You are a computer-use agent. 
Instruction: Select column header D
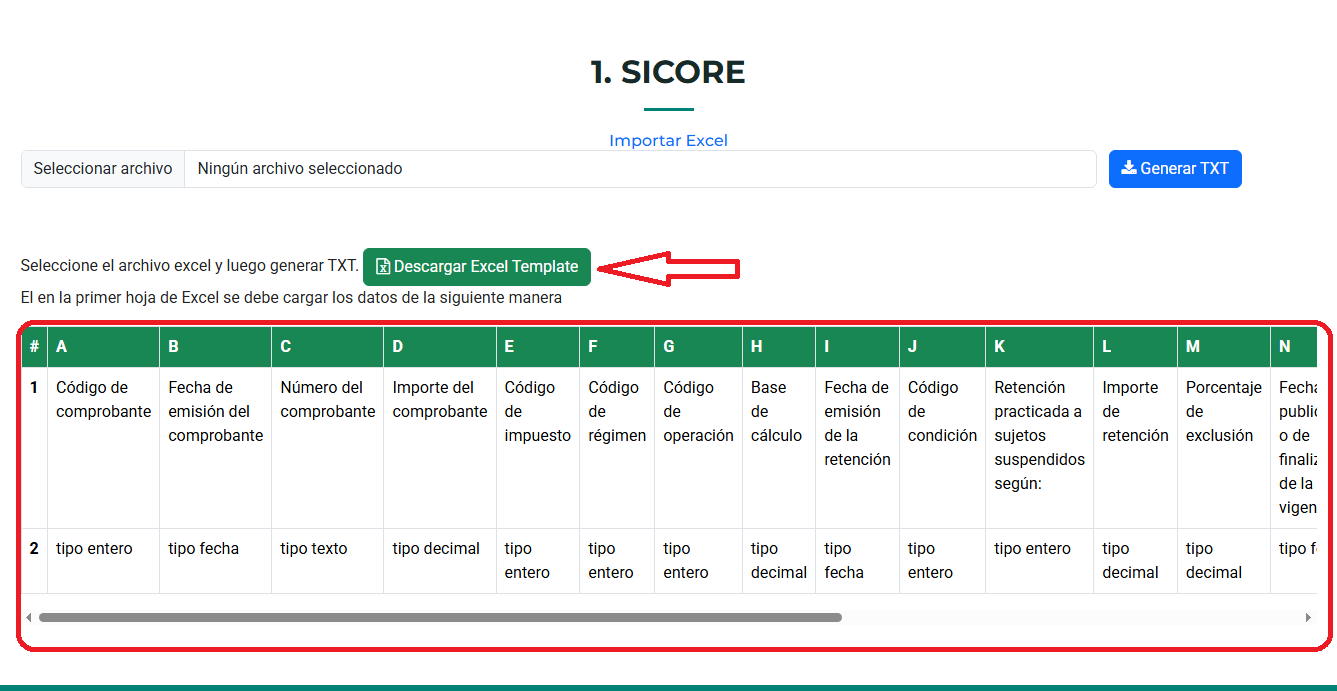[x=440, y=347]
